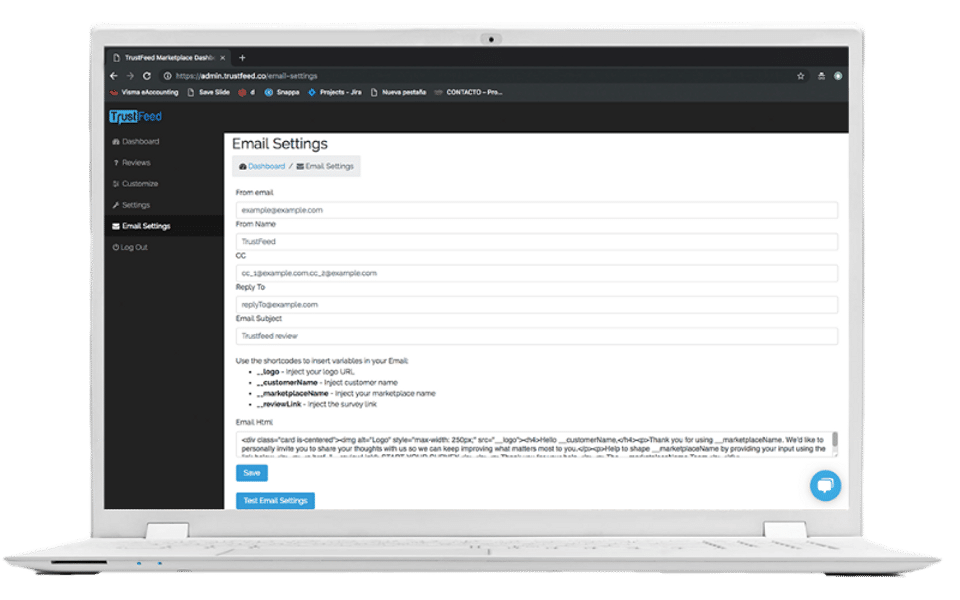This screenshot has width=960, height=600.
Task: Click the browser forward arrow
Action: [x=130, y=76]
